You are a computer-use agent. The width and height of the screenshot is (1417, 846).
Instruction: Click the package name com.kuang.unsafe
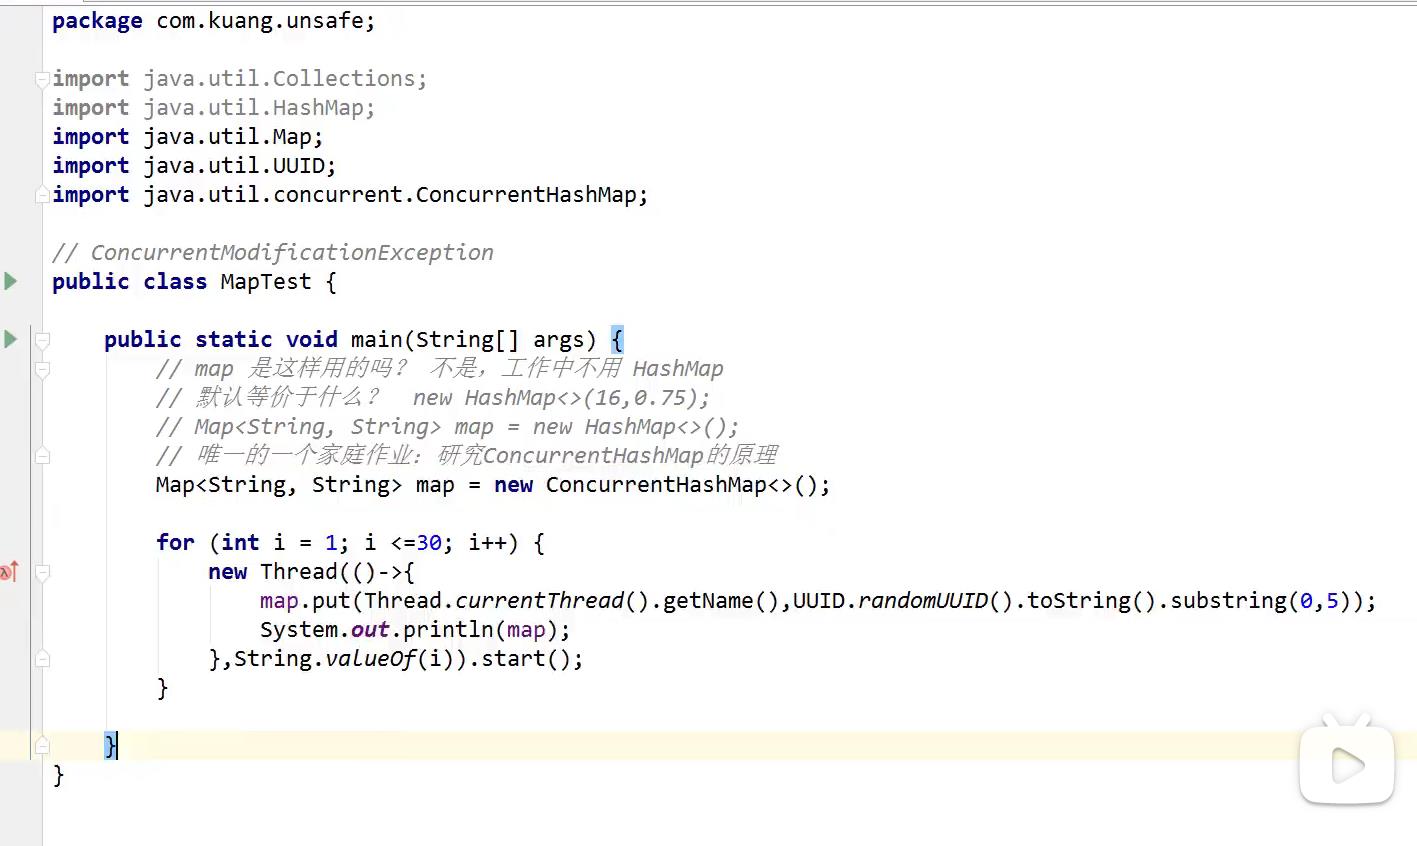(x=259, y=21)
